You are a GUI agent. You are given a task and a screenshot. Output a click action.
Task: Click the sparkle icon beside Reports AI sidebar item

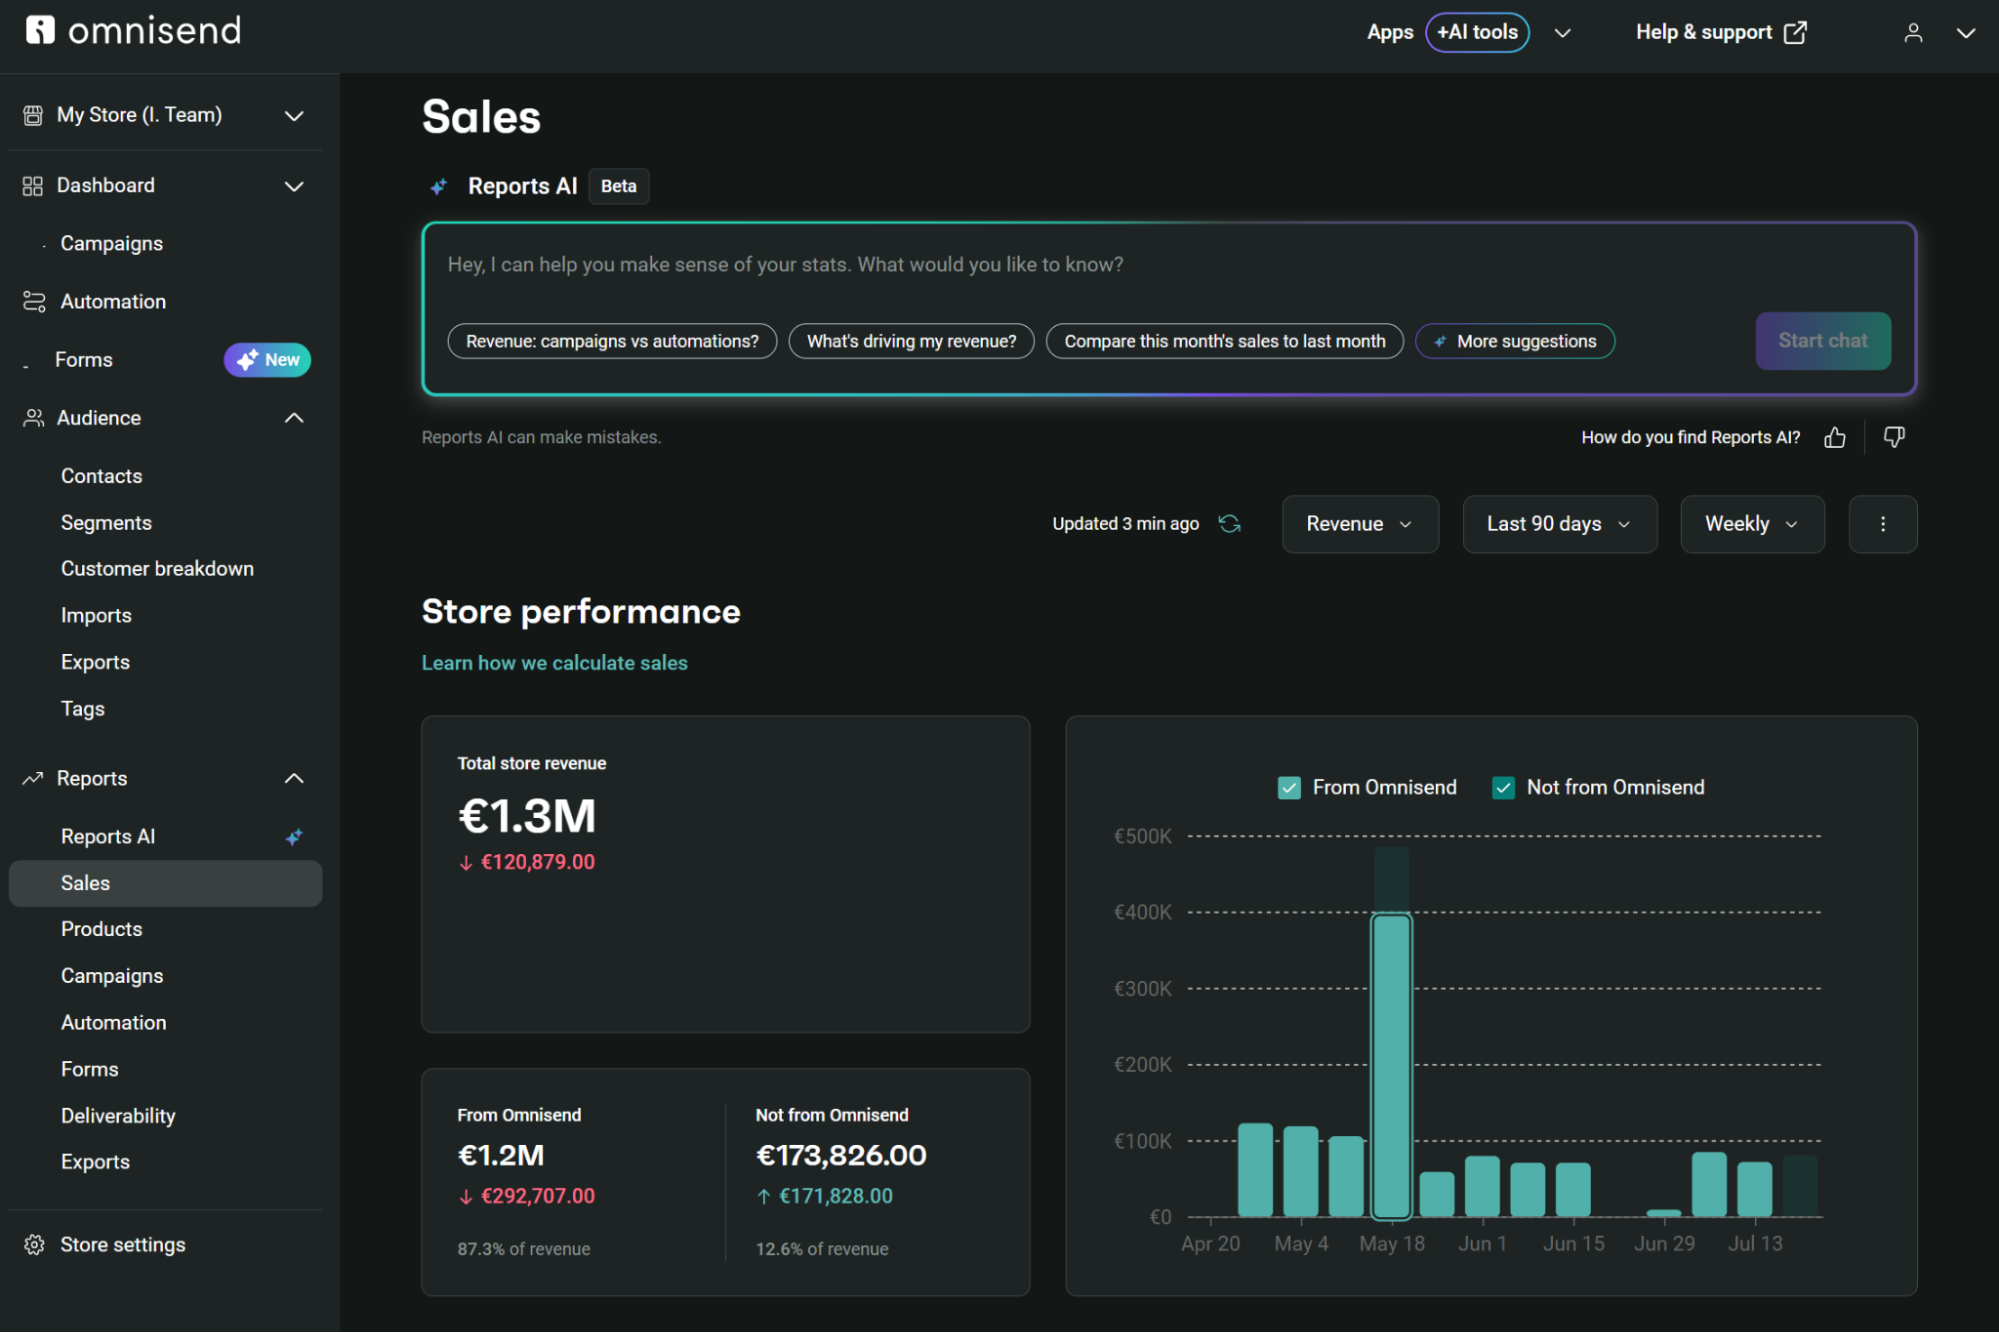point(294,837)
